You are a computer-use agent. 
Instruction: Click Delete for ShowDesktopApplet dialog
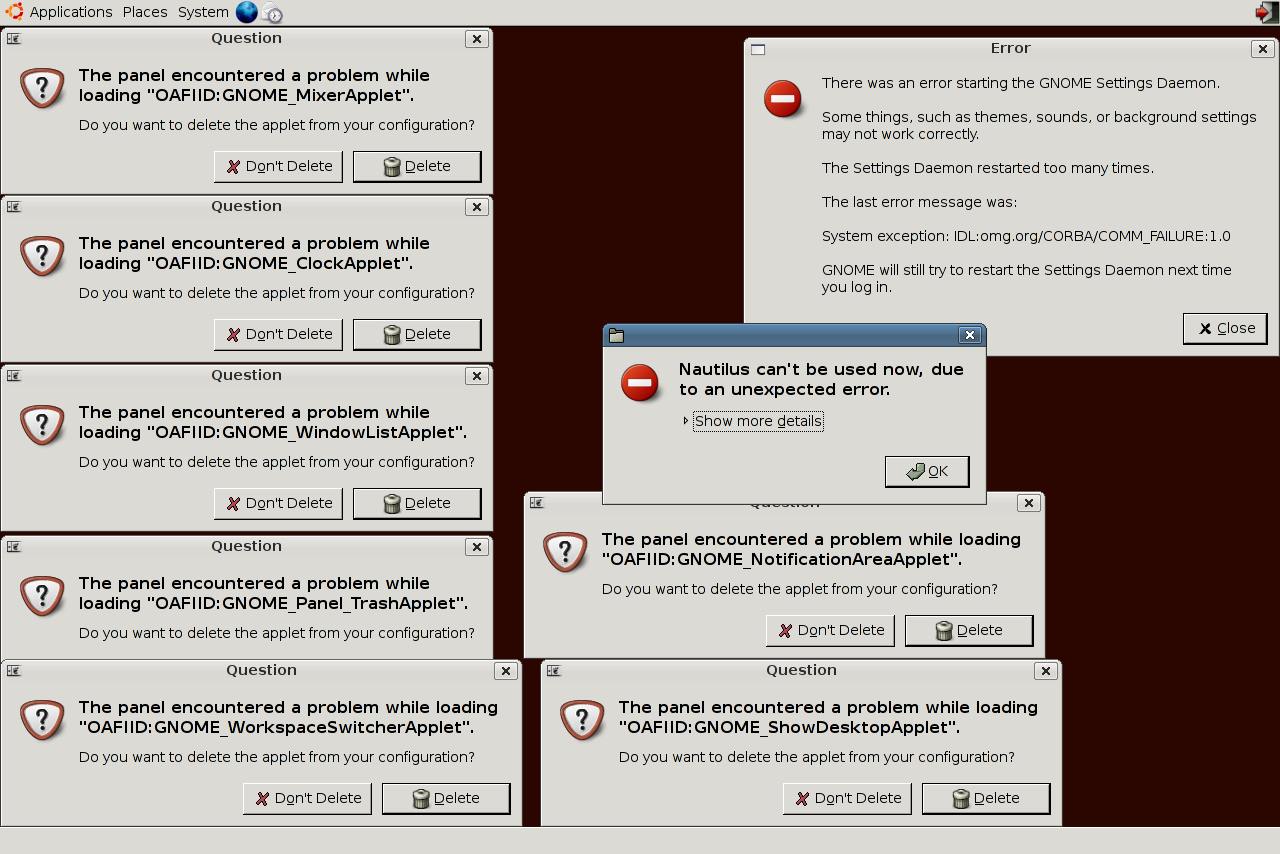[x=986, y=798]
